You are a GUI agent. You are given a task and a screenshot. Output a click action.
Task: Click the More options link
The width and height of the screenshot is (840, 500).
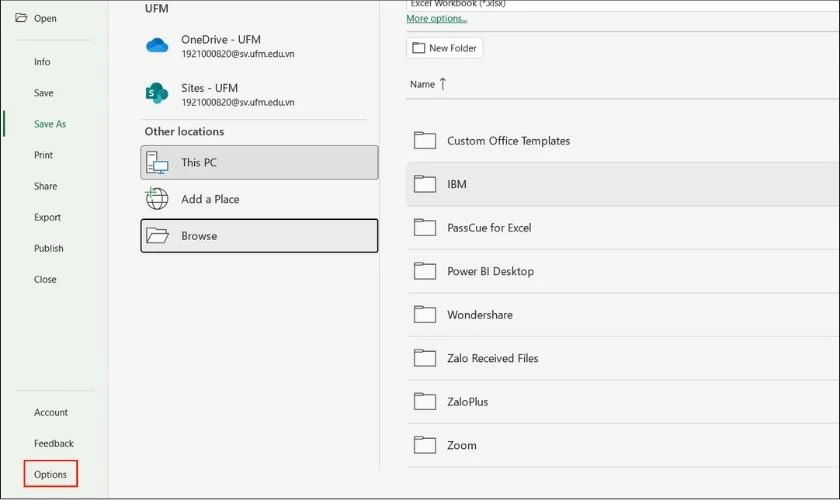(x=437, y=18)
